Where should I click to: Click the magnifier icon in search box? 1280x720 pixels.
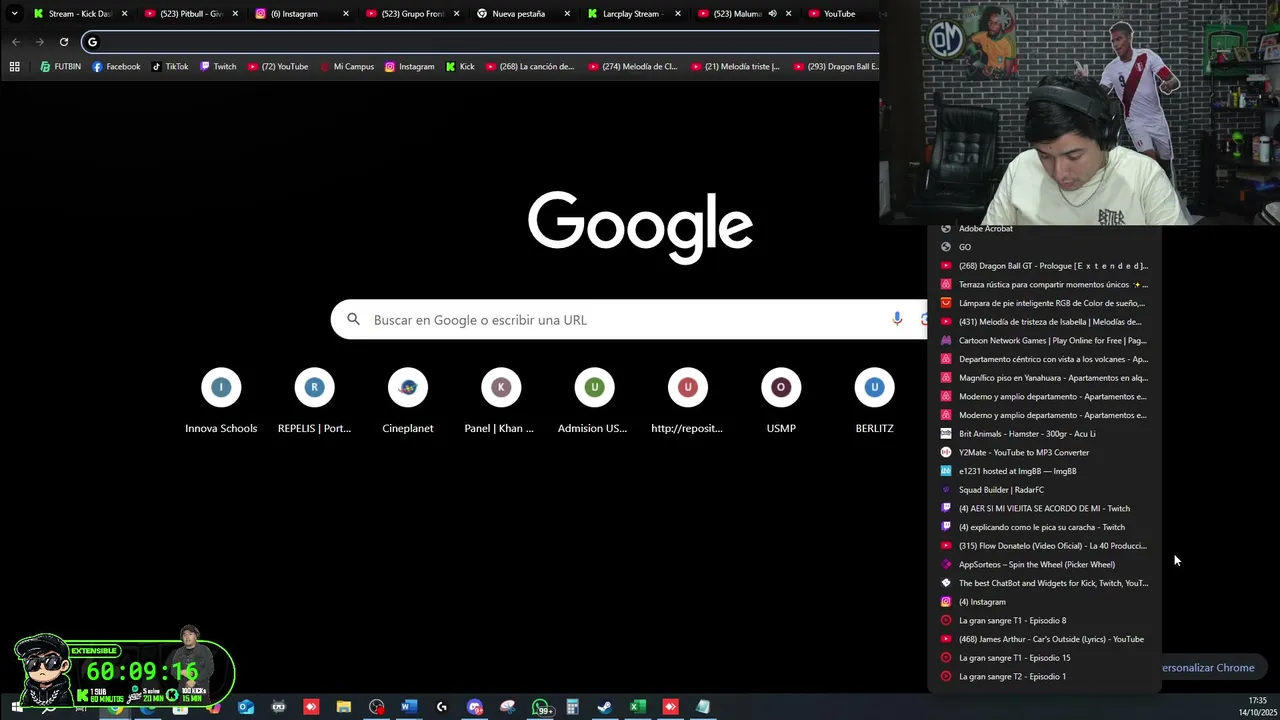point(353,320)
